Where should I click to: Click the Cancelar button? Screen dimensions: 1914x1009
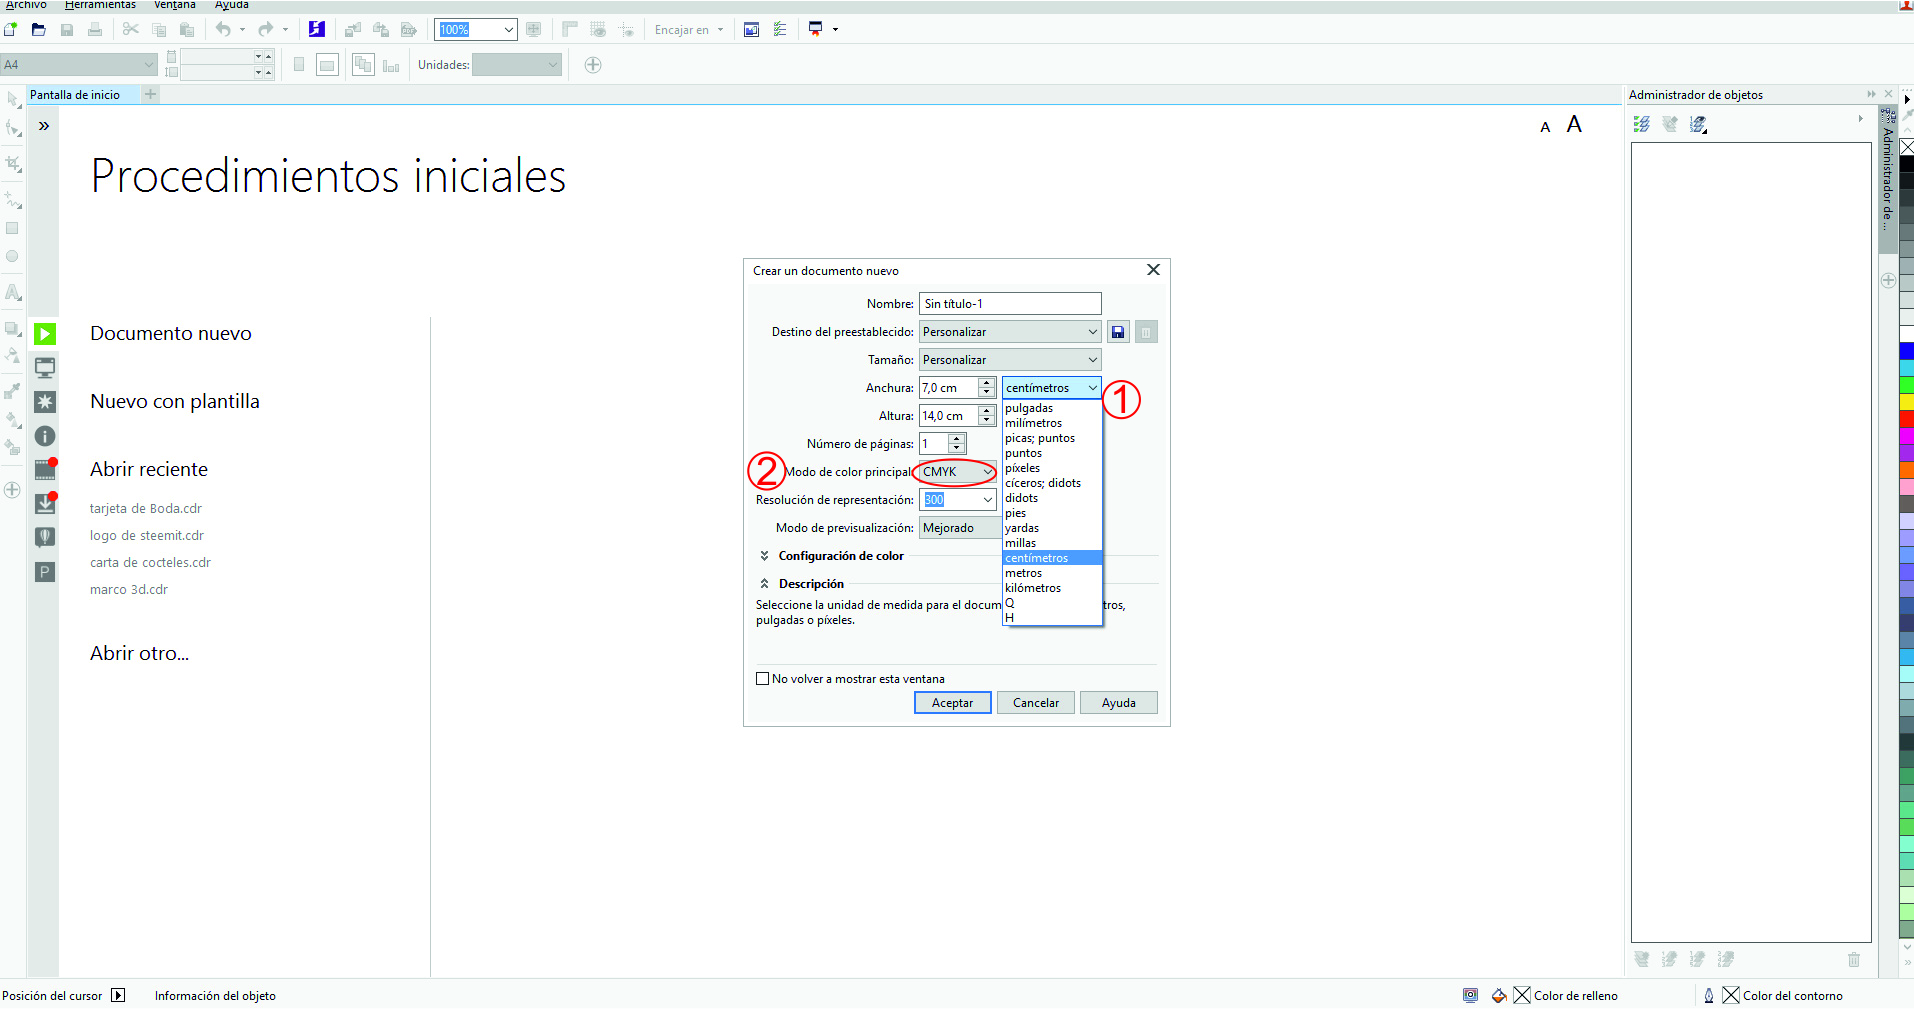(x=1035, y=703)
